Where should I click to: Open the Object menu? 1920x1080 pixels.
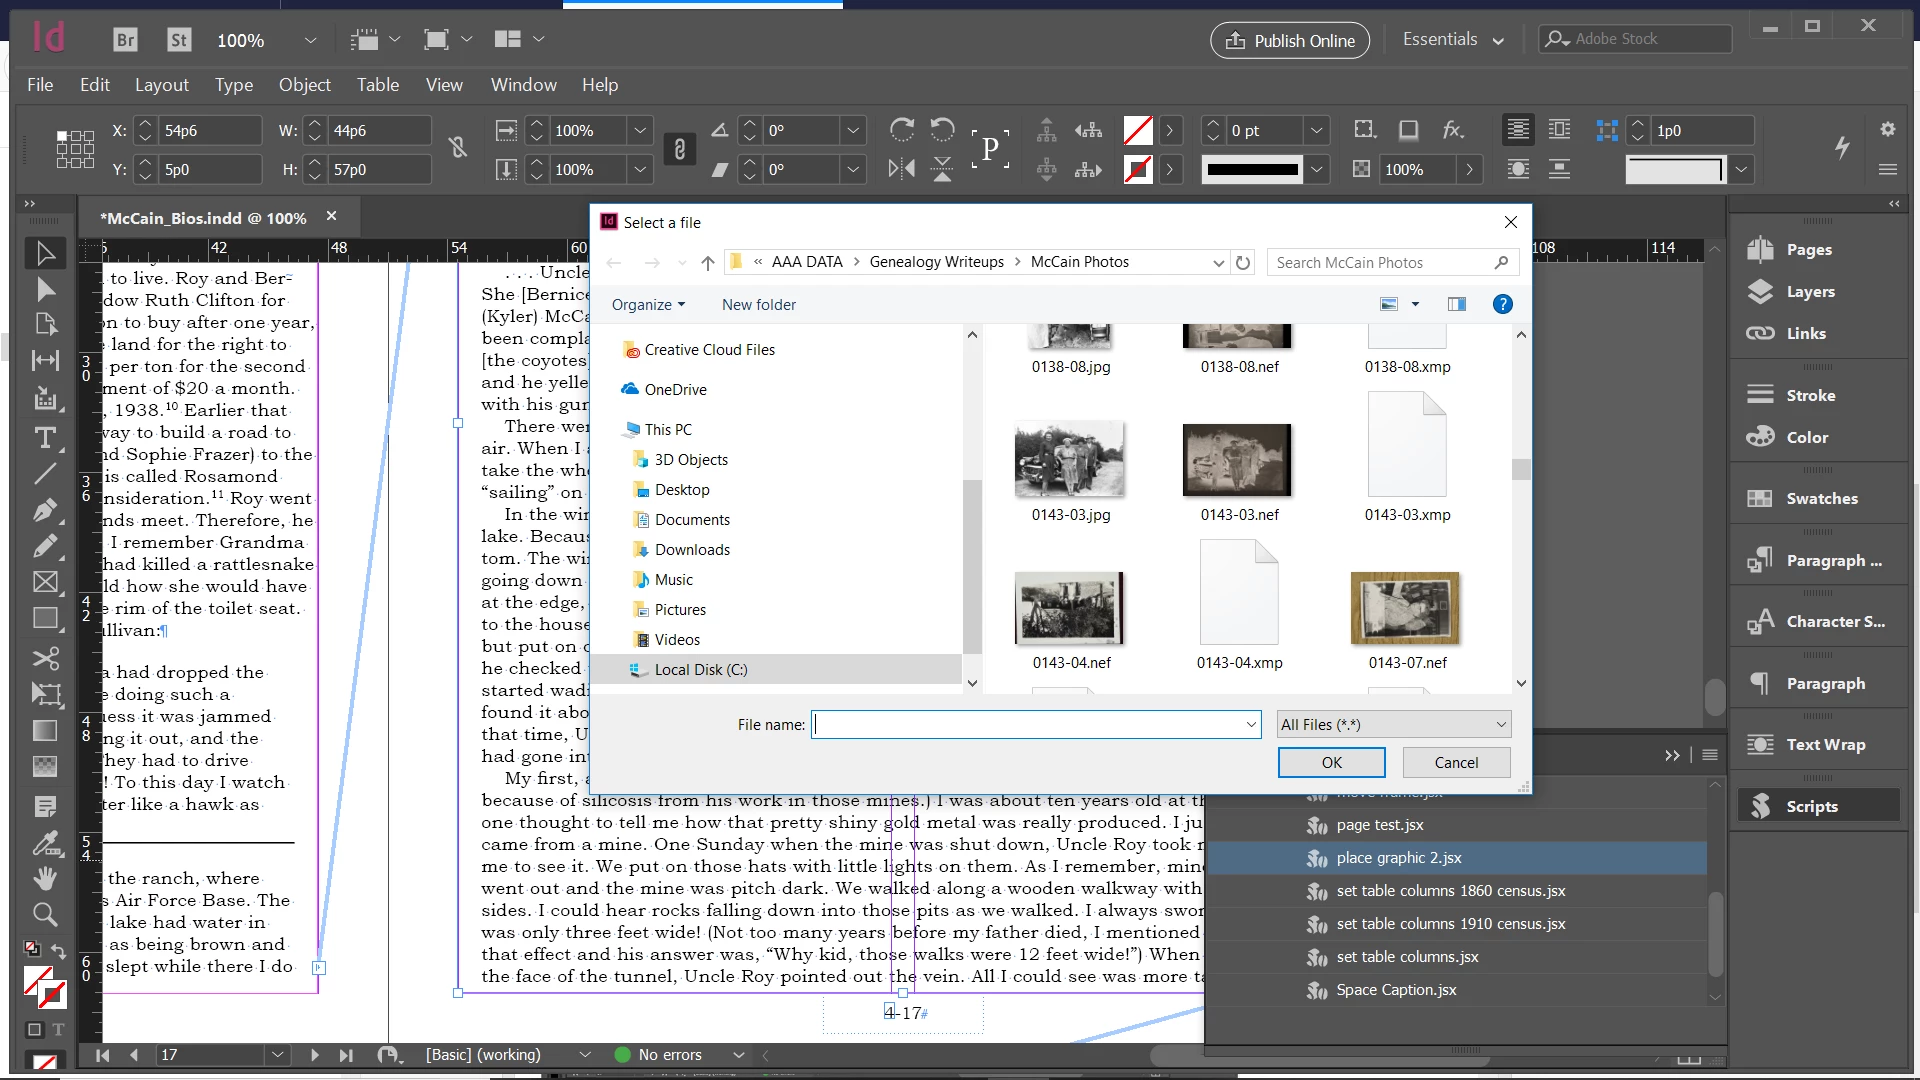tap(304, 85)
